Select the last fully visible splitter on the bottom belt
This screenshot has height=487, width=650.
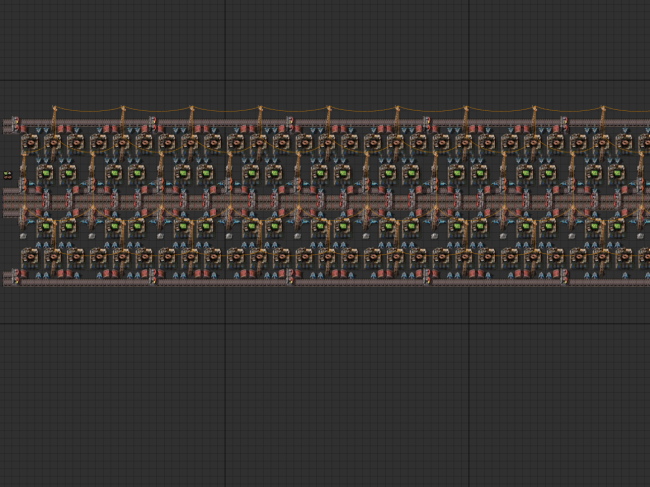(x=564, y=277)
